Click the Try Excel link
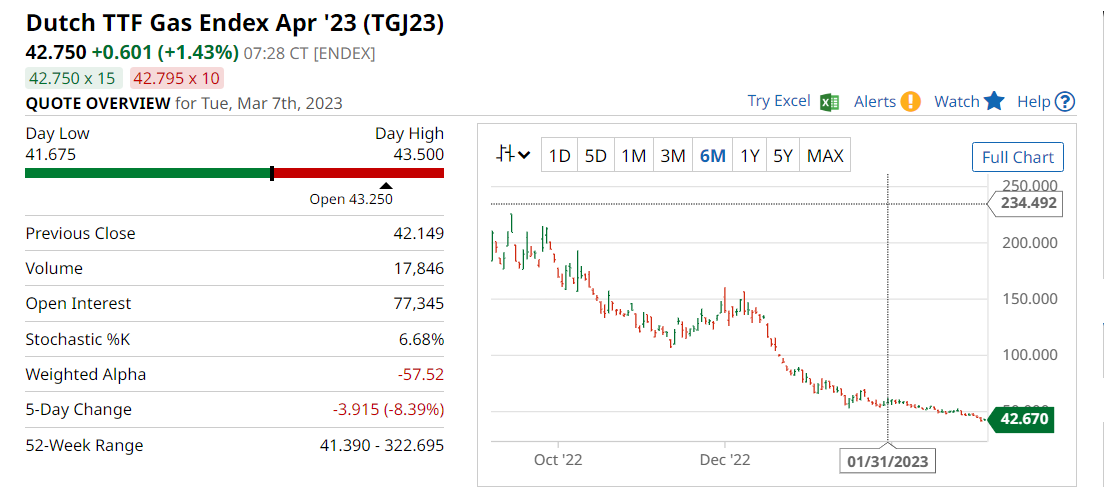1104x487 pixels. [779, 101]
